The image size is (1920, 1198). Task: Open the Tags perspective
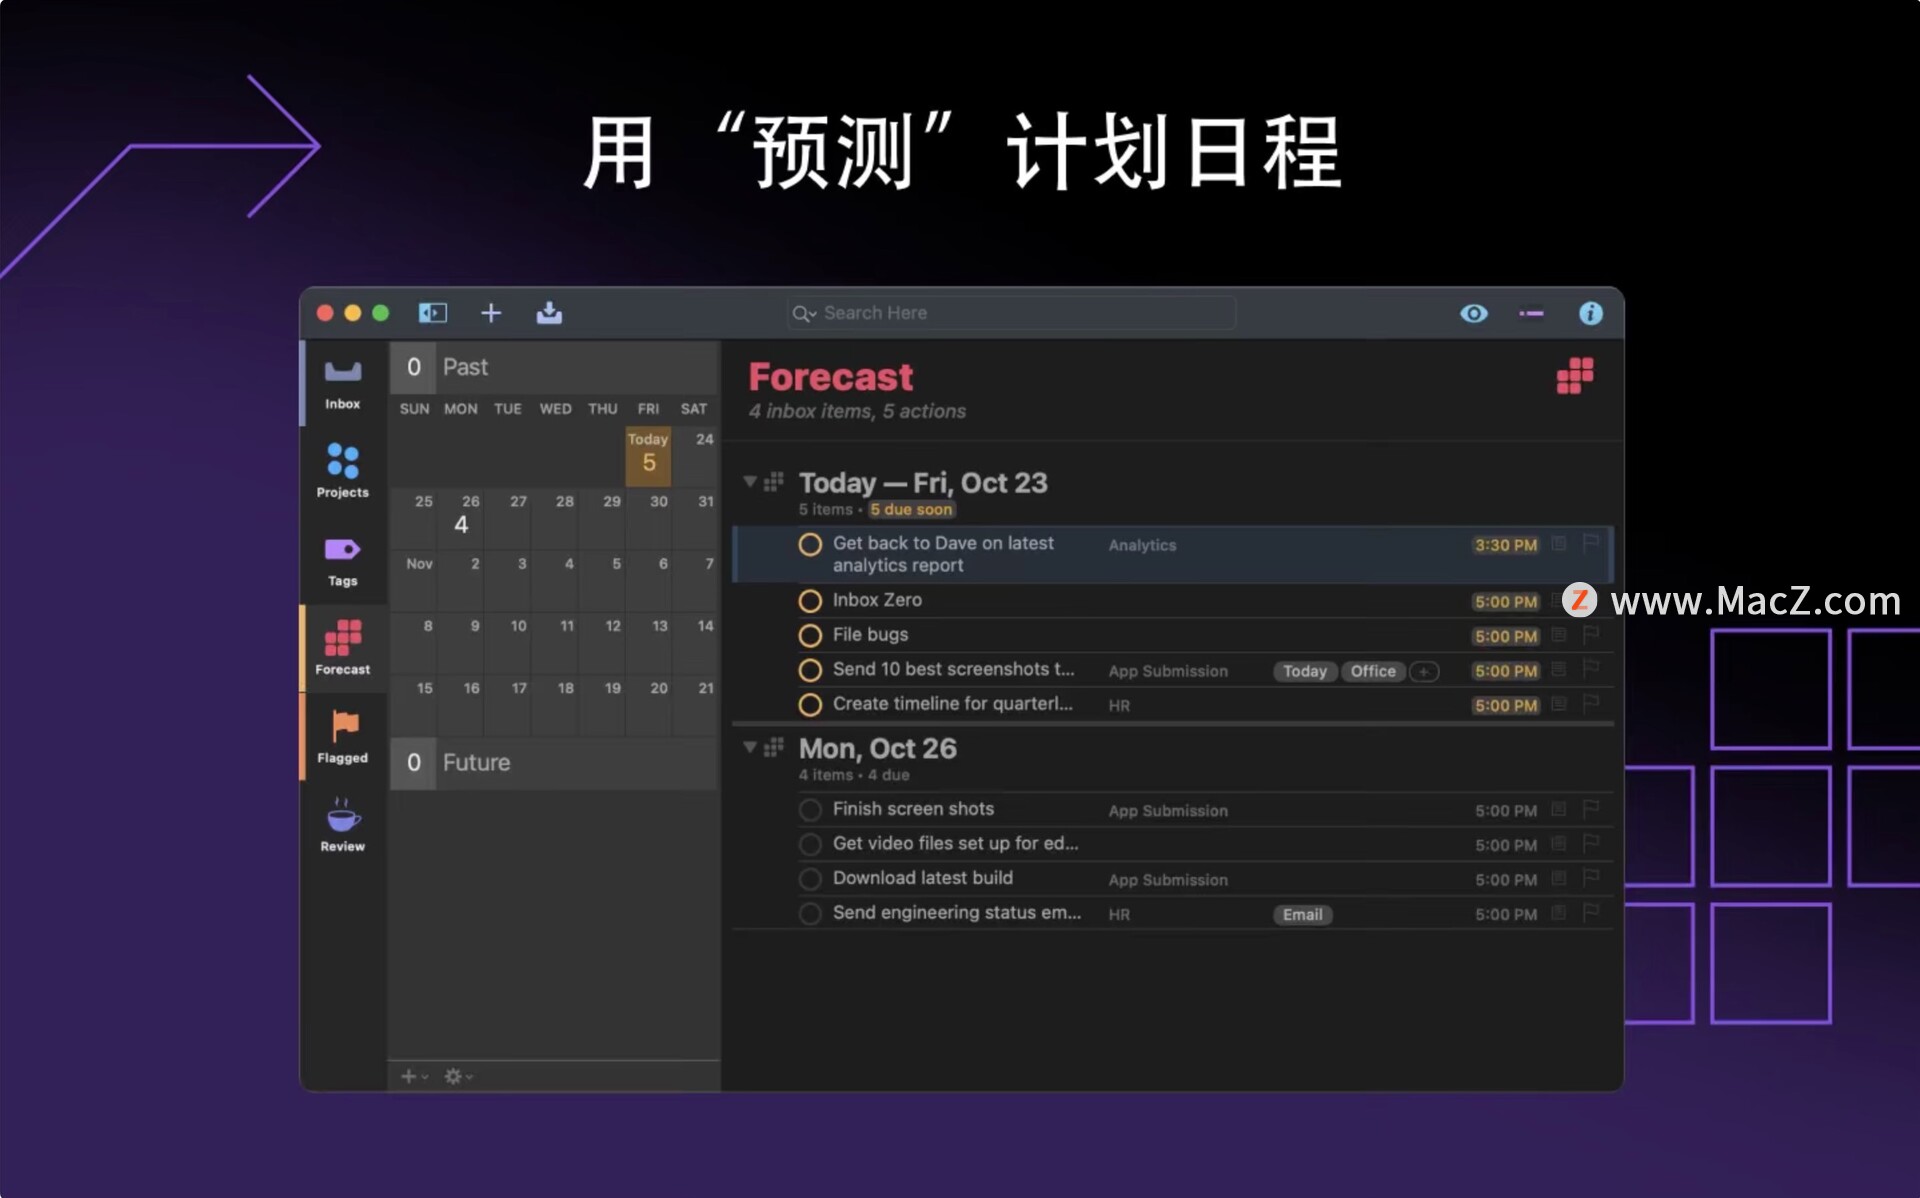point(342,561)
